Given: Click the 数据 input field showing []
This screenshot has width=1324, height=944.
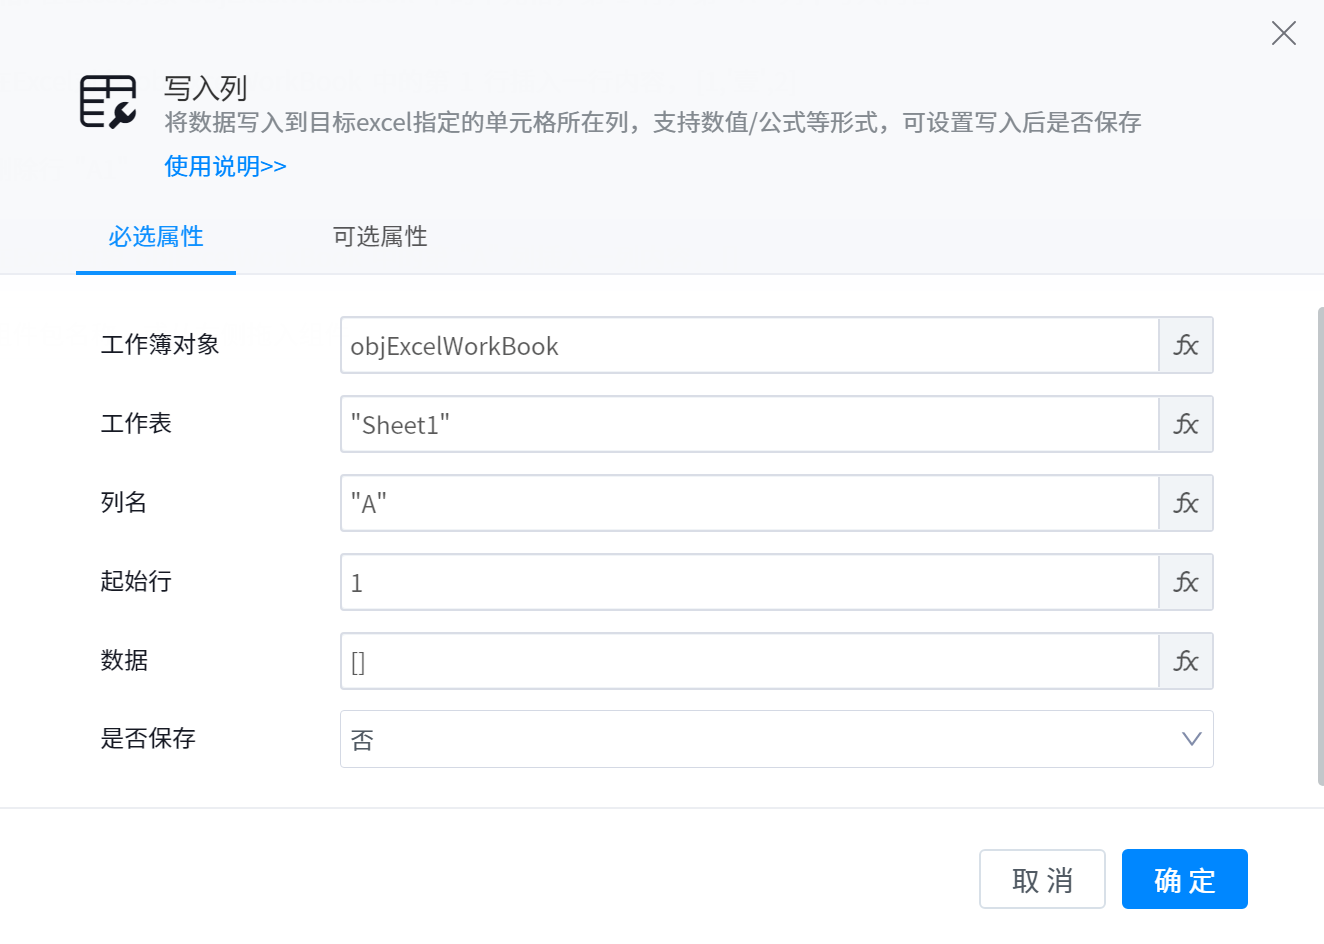Looking at the screenshot, I should [749, 662].
